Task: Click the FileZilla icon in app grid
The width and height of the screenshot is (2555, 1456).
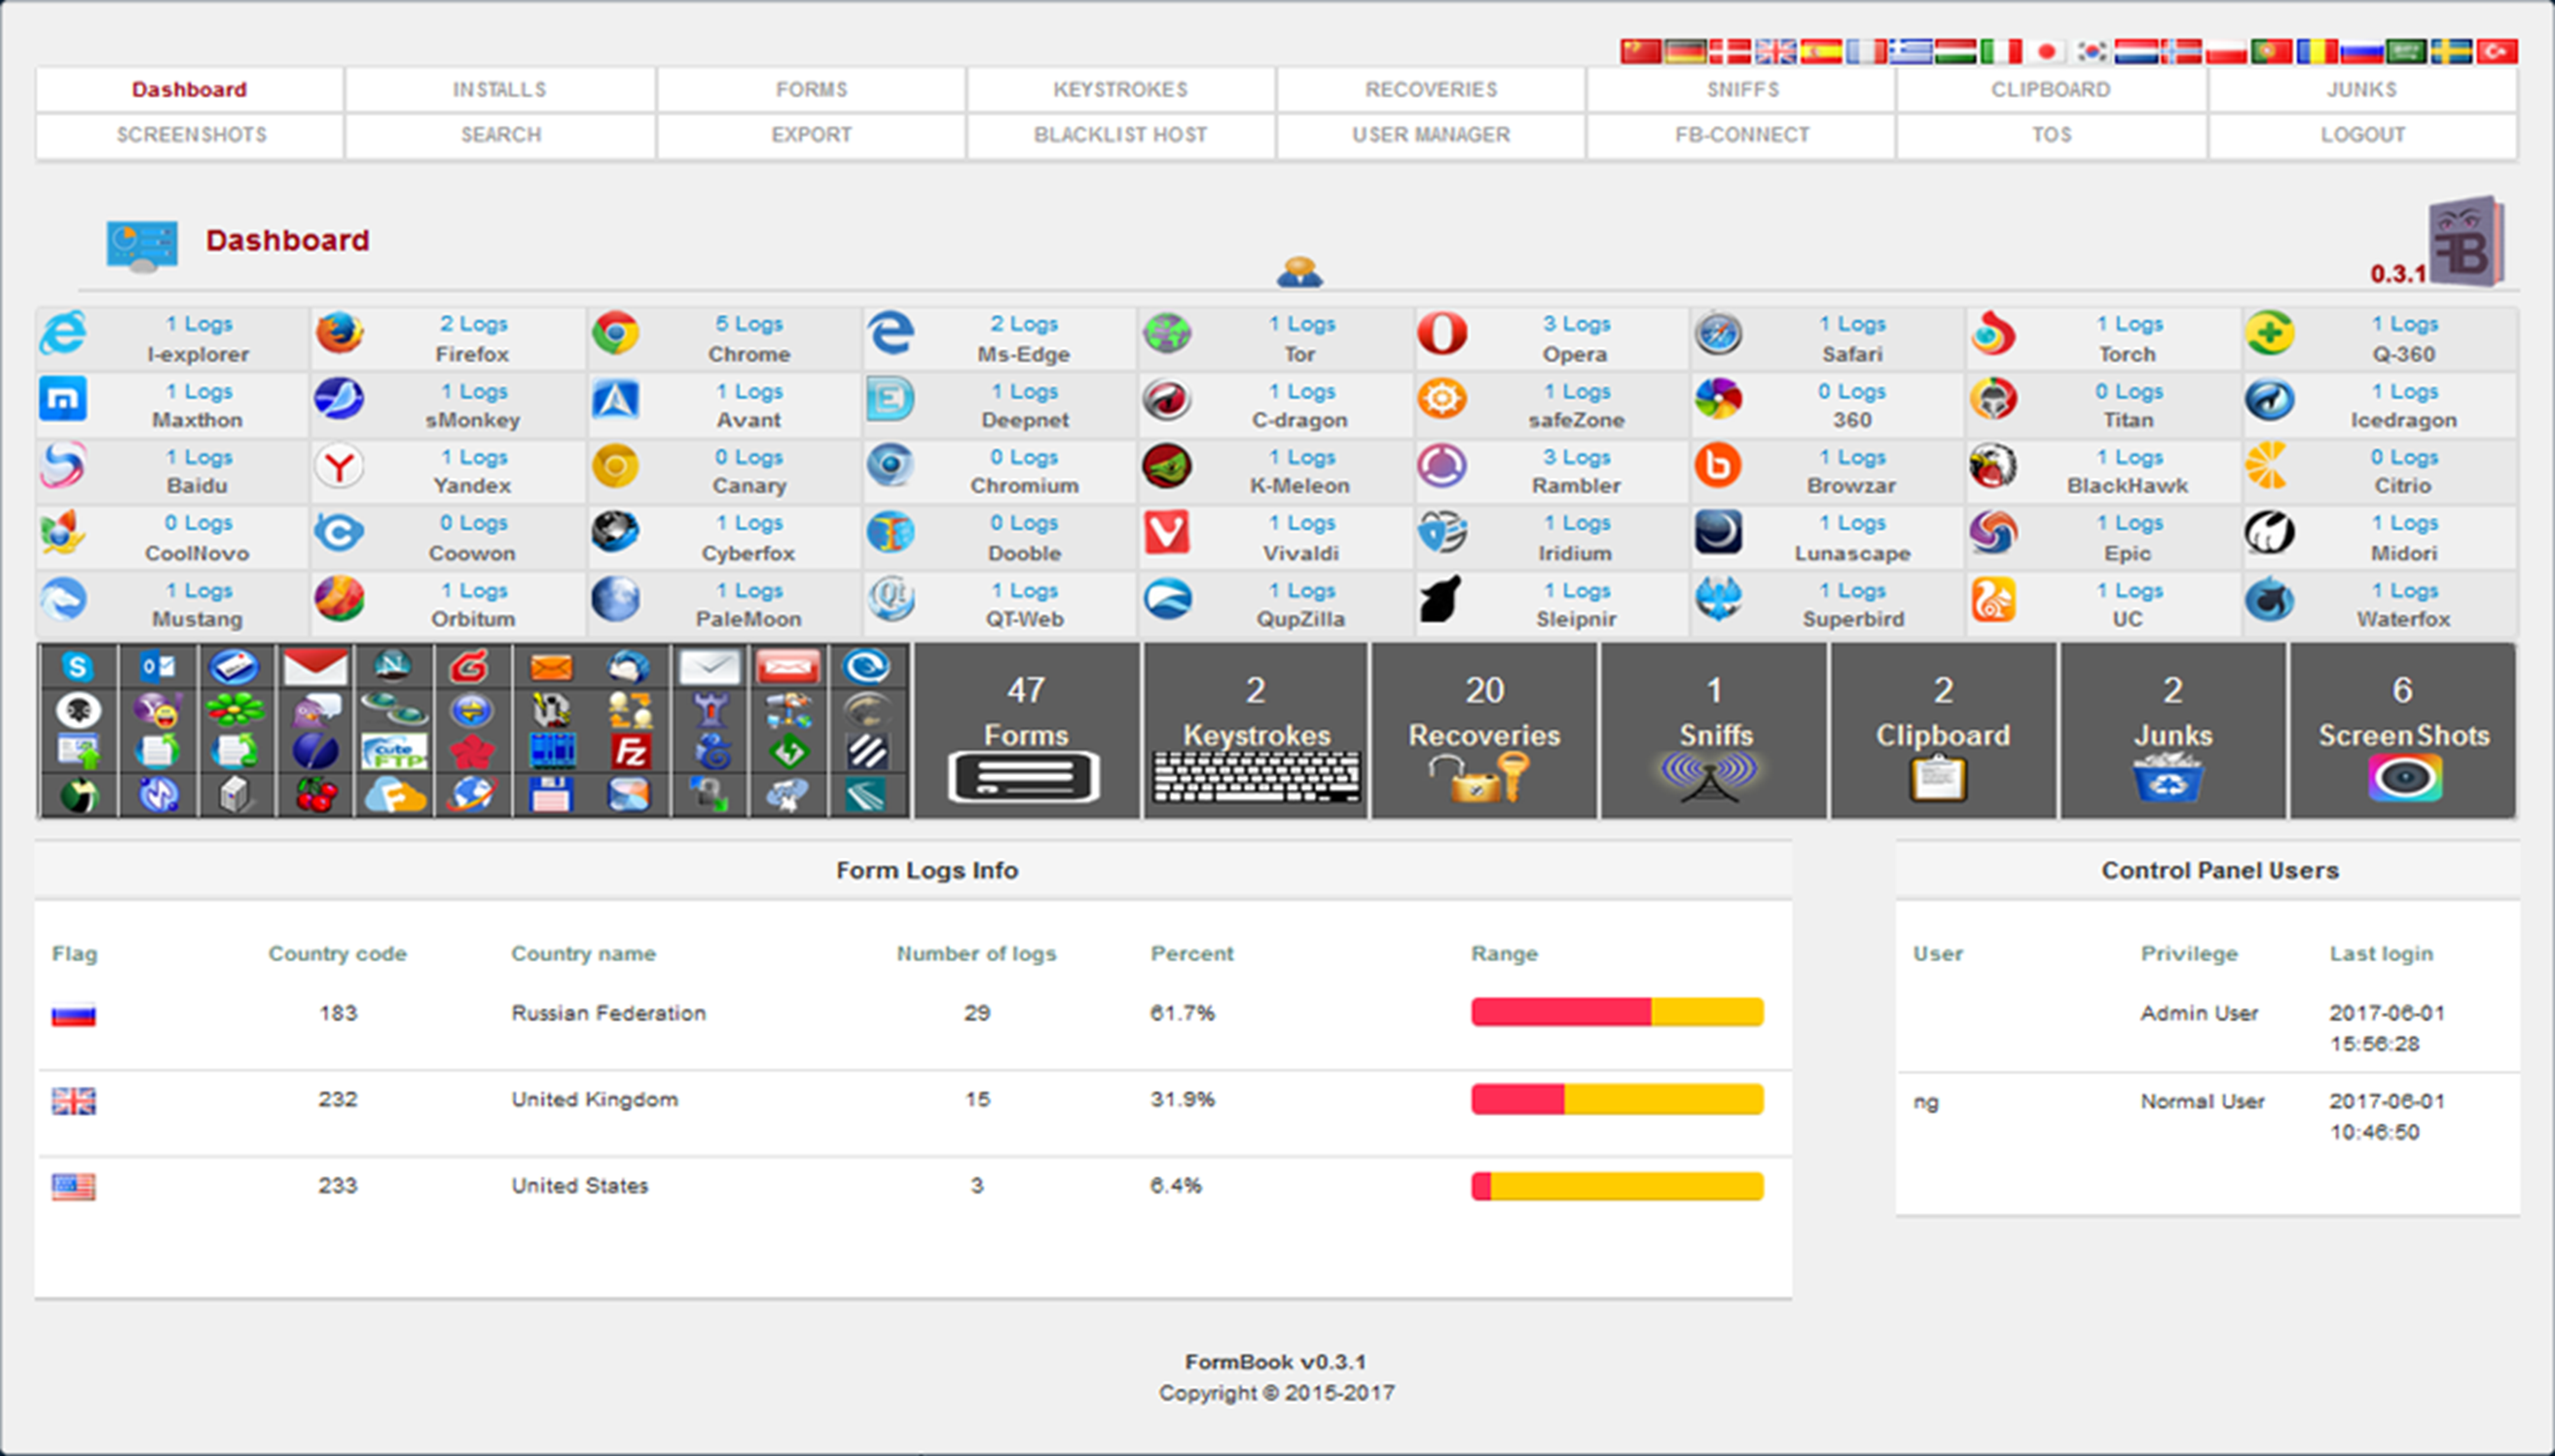Action: 630,751
